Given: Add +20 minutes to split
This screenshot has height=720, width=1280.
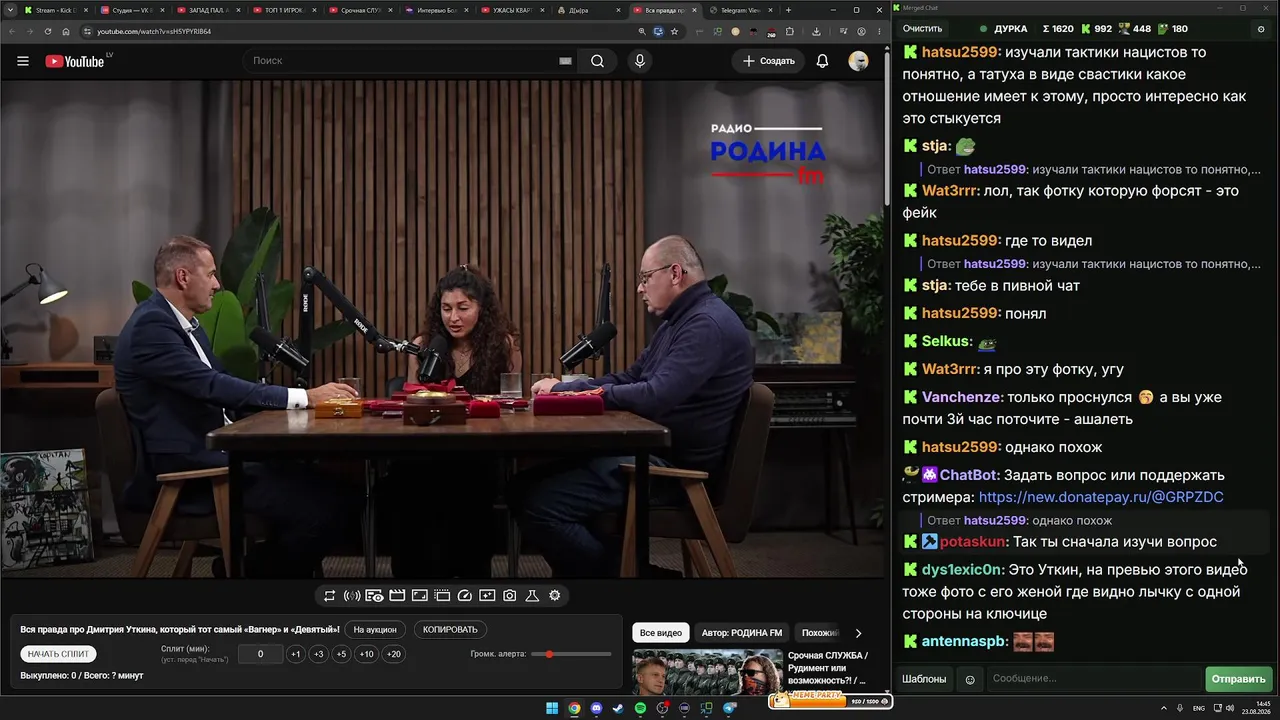Looking at the screenshot, I should click(x=393, y=654).
